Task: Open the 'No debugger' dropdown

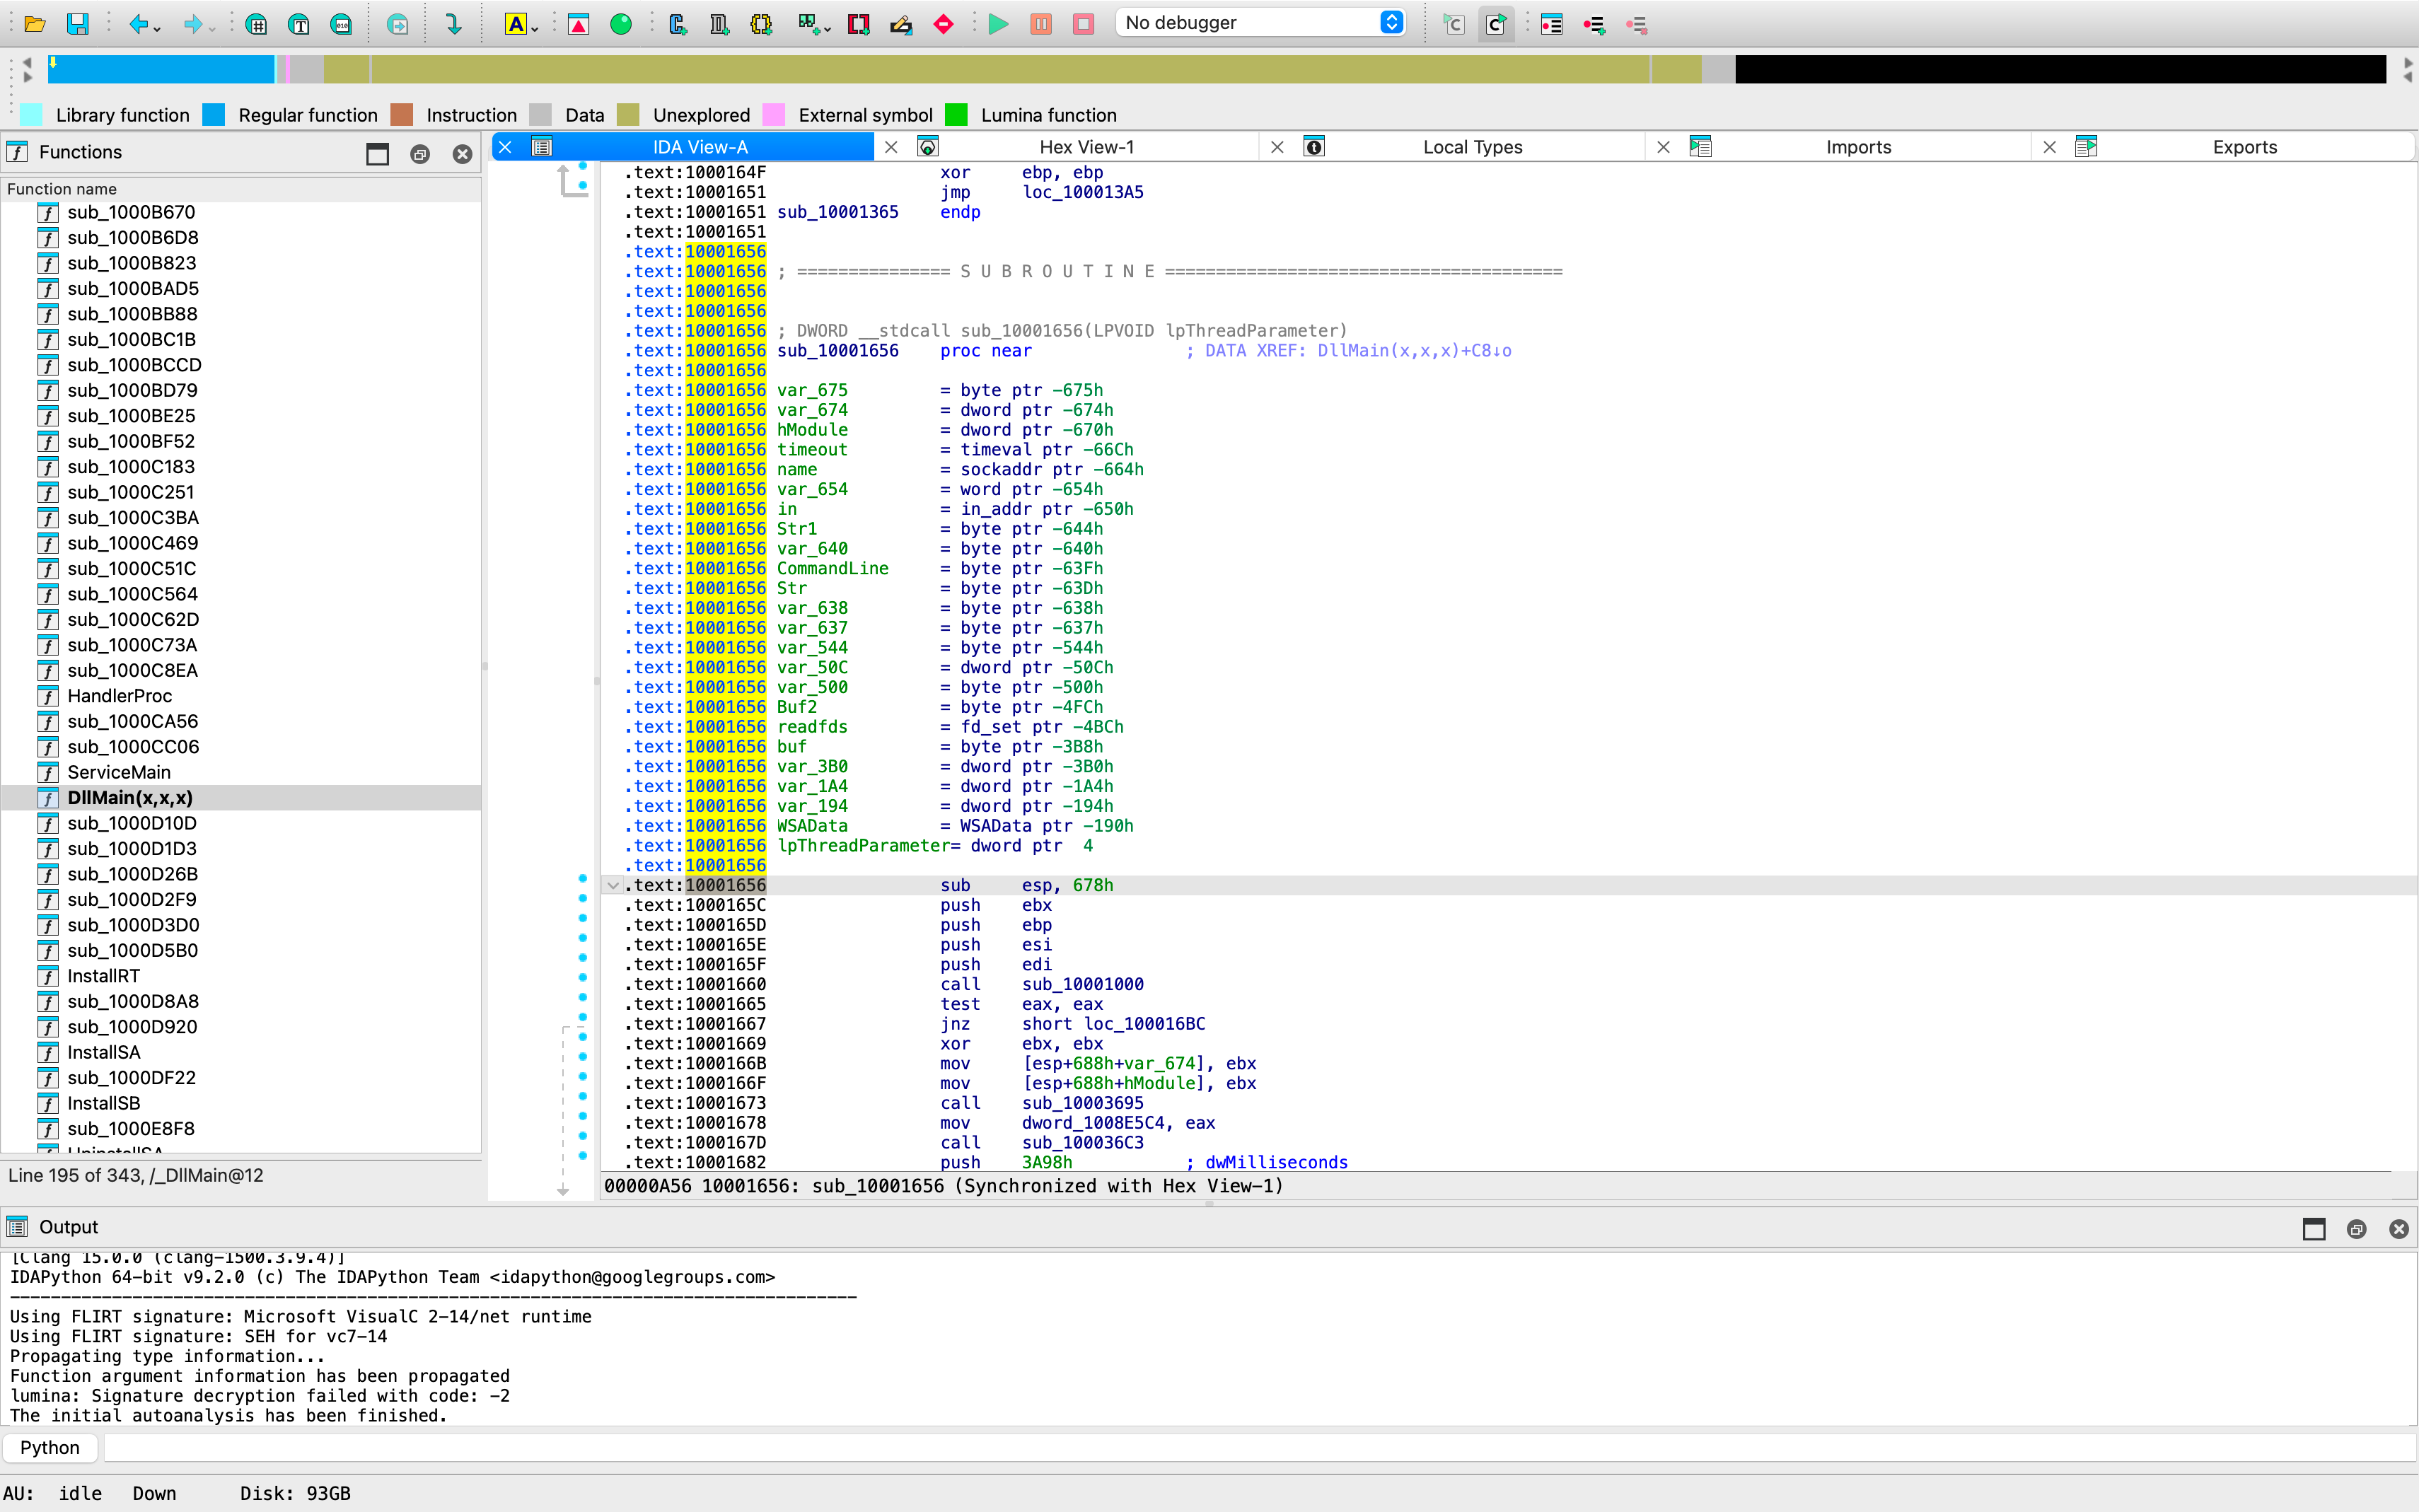Action: 1261,22
